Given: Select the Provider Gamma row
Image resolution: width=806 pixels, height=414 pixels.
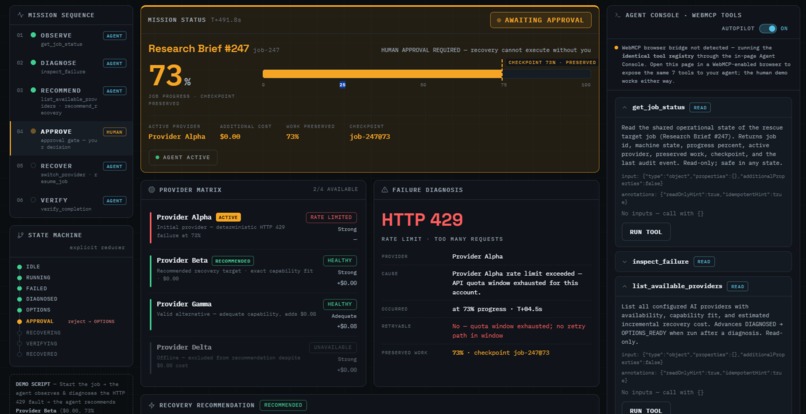Looking at the screenshot, I should click(253, 314).
